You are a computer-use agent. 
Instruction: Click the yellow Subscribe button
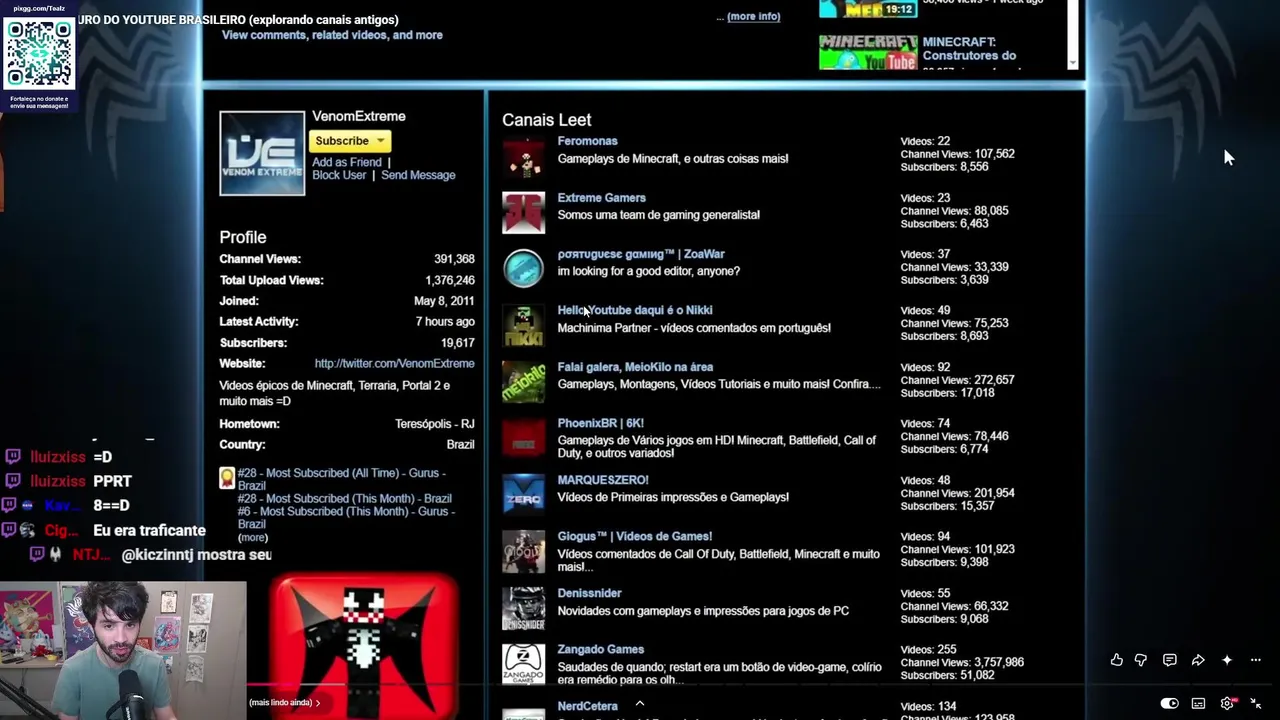350,141
